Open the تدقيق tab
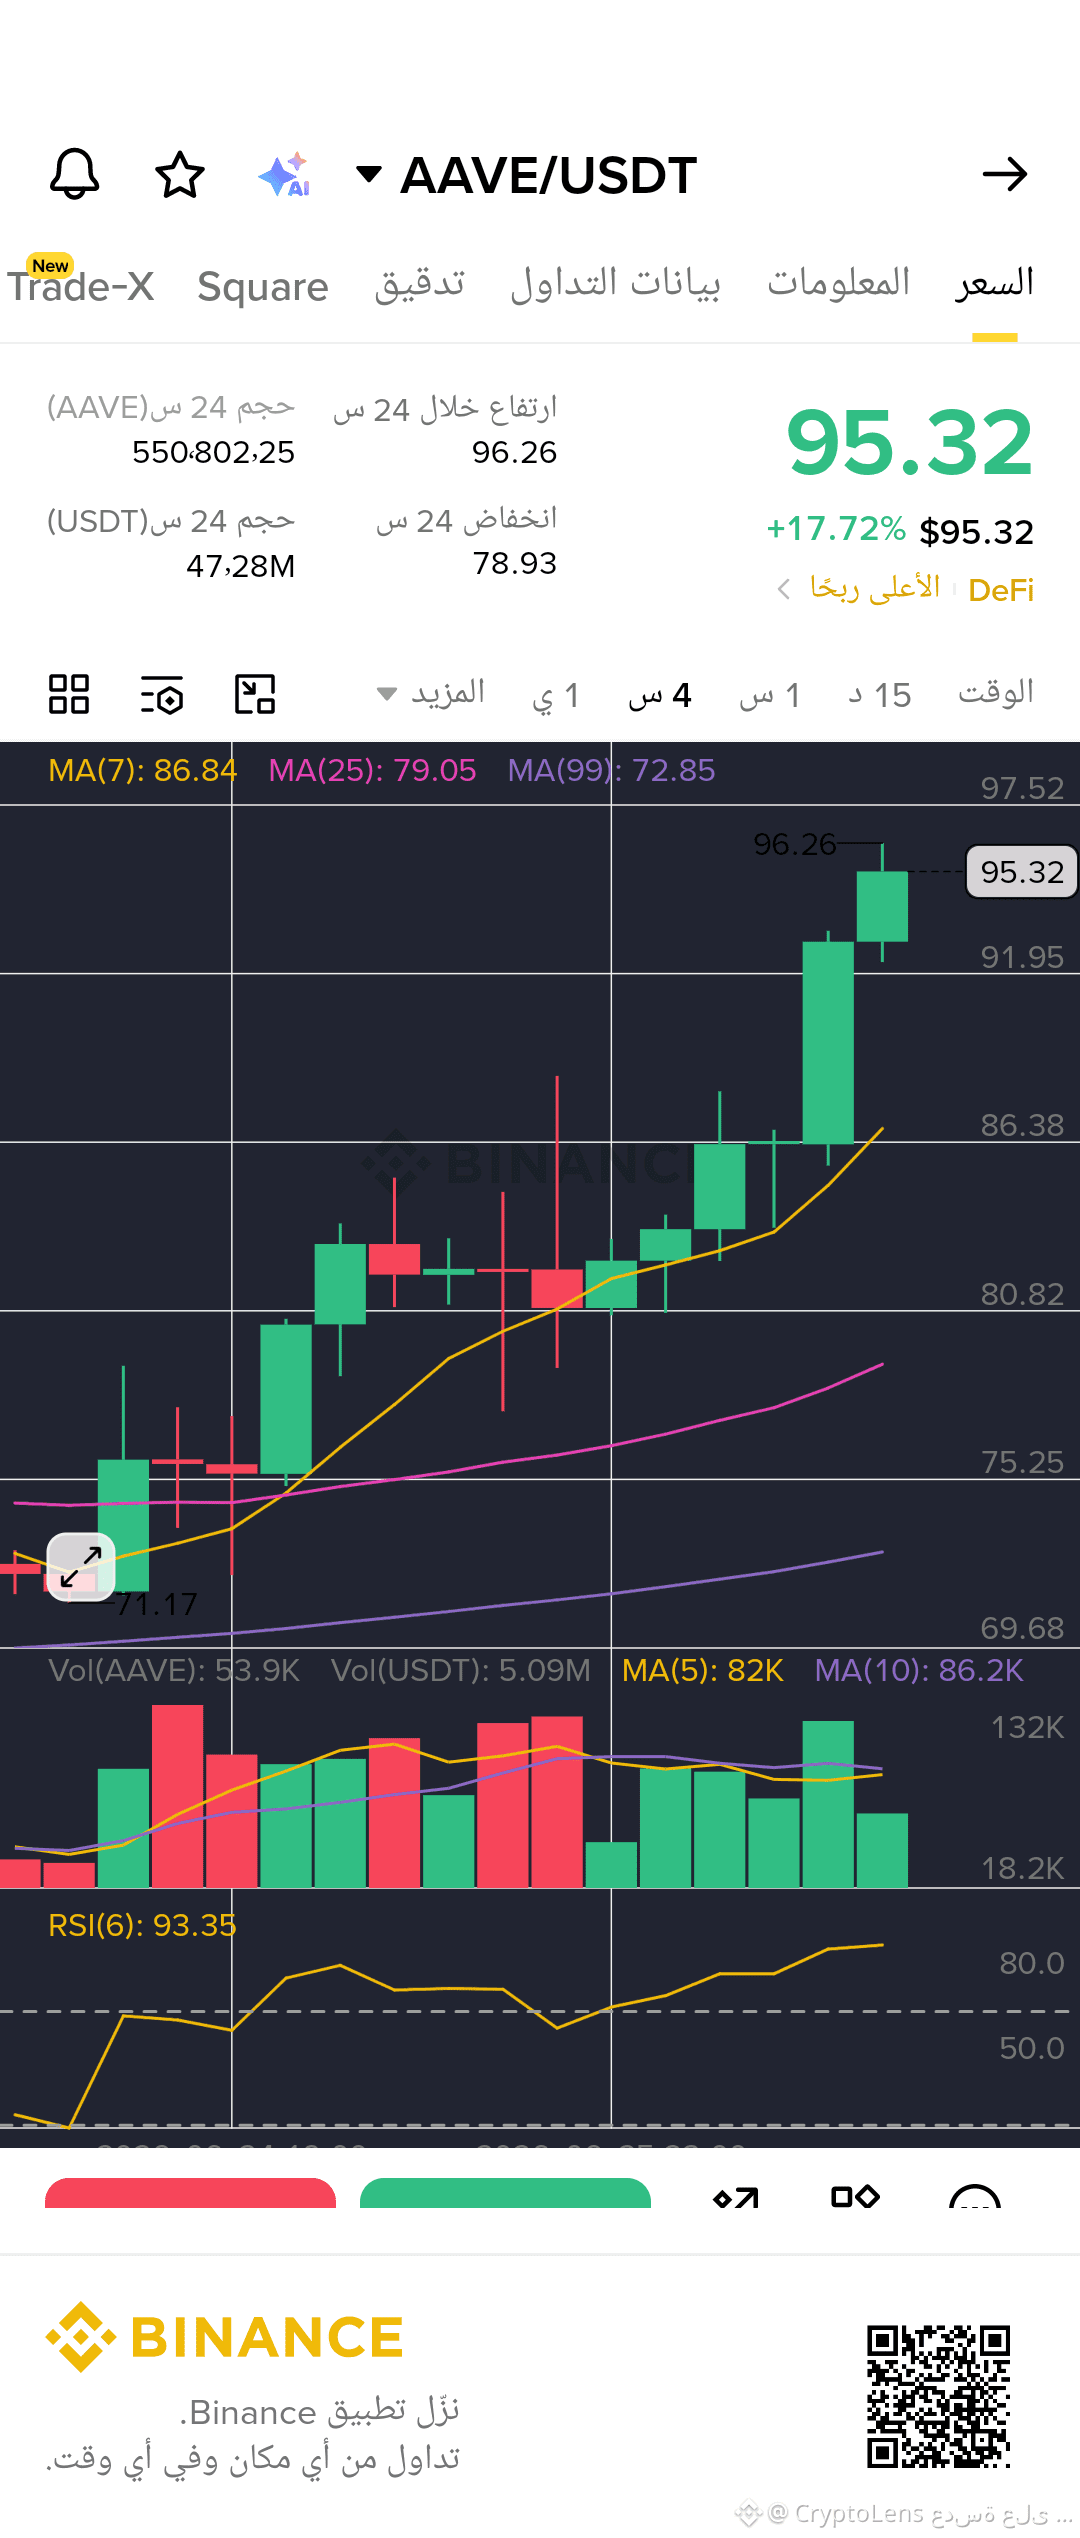The width and height of the screenshot is (1080, 2538). (420, 284)
